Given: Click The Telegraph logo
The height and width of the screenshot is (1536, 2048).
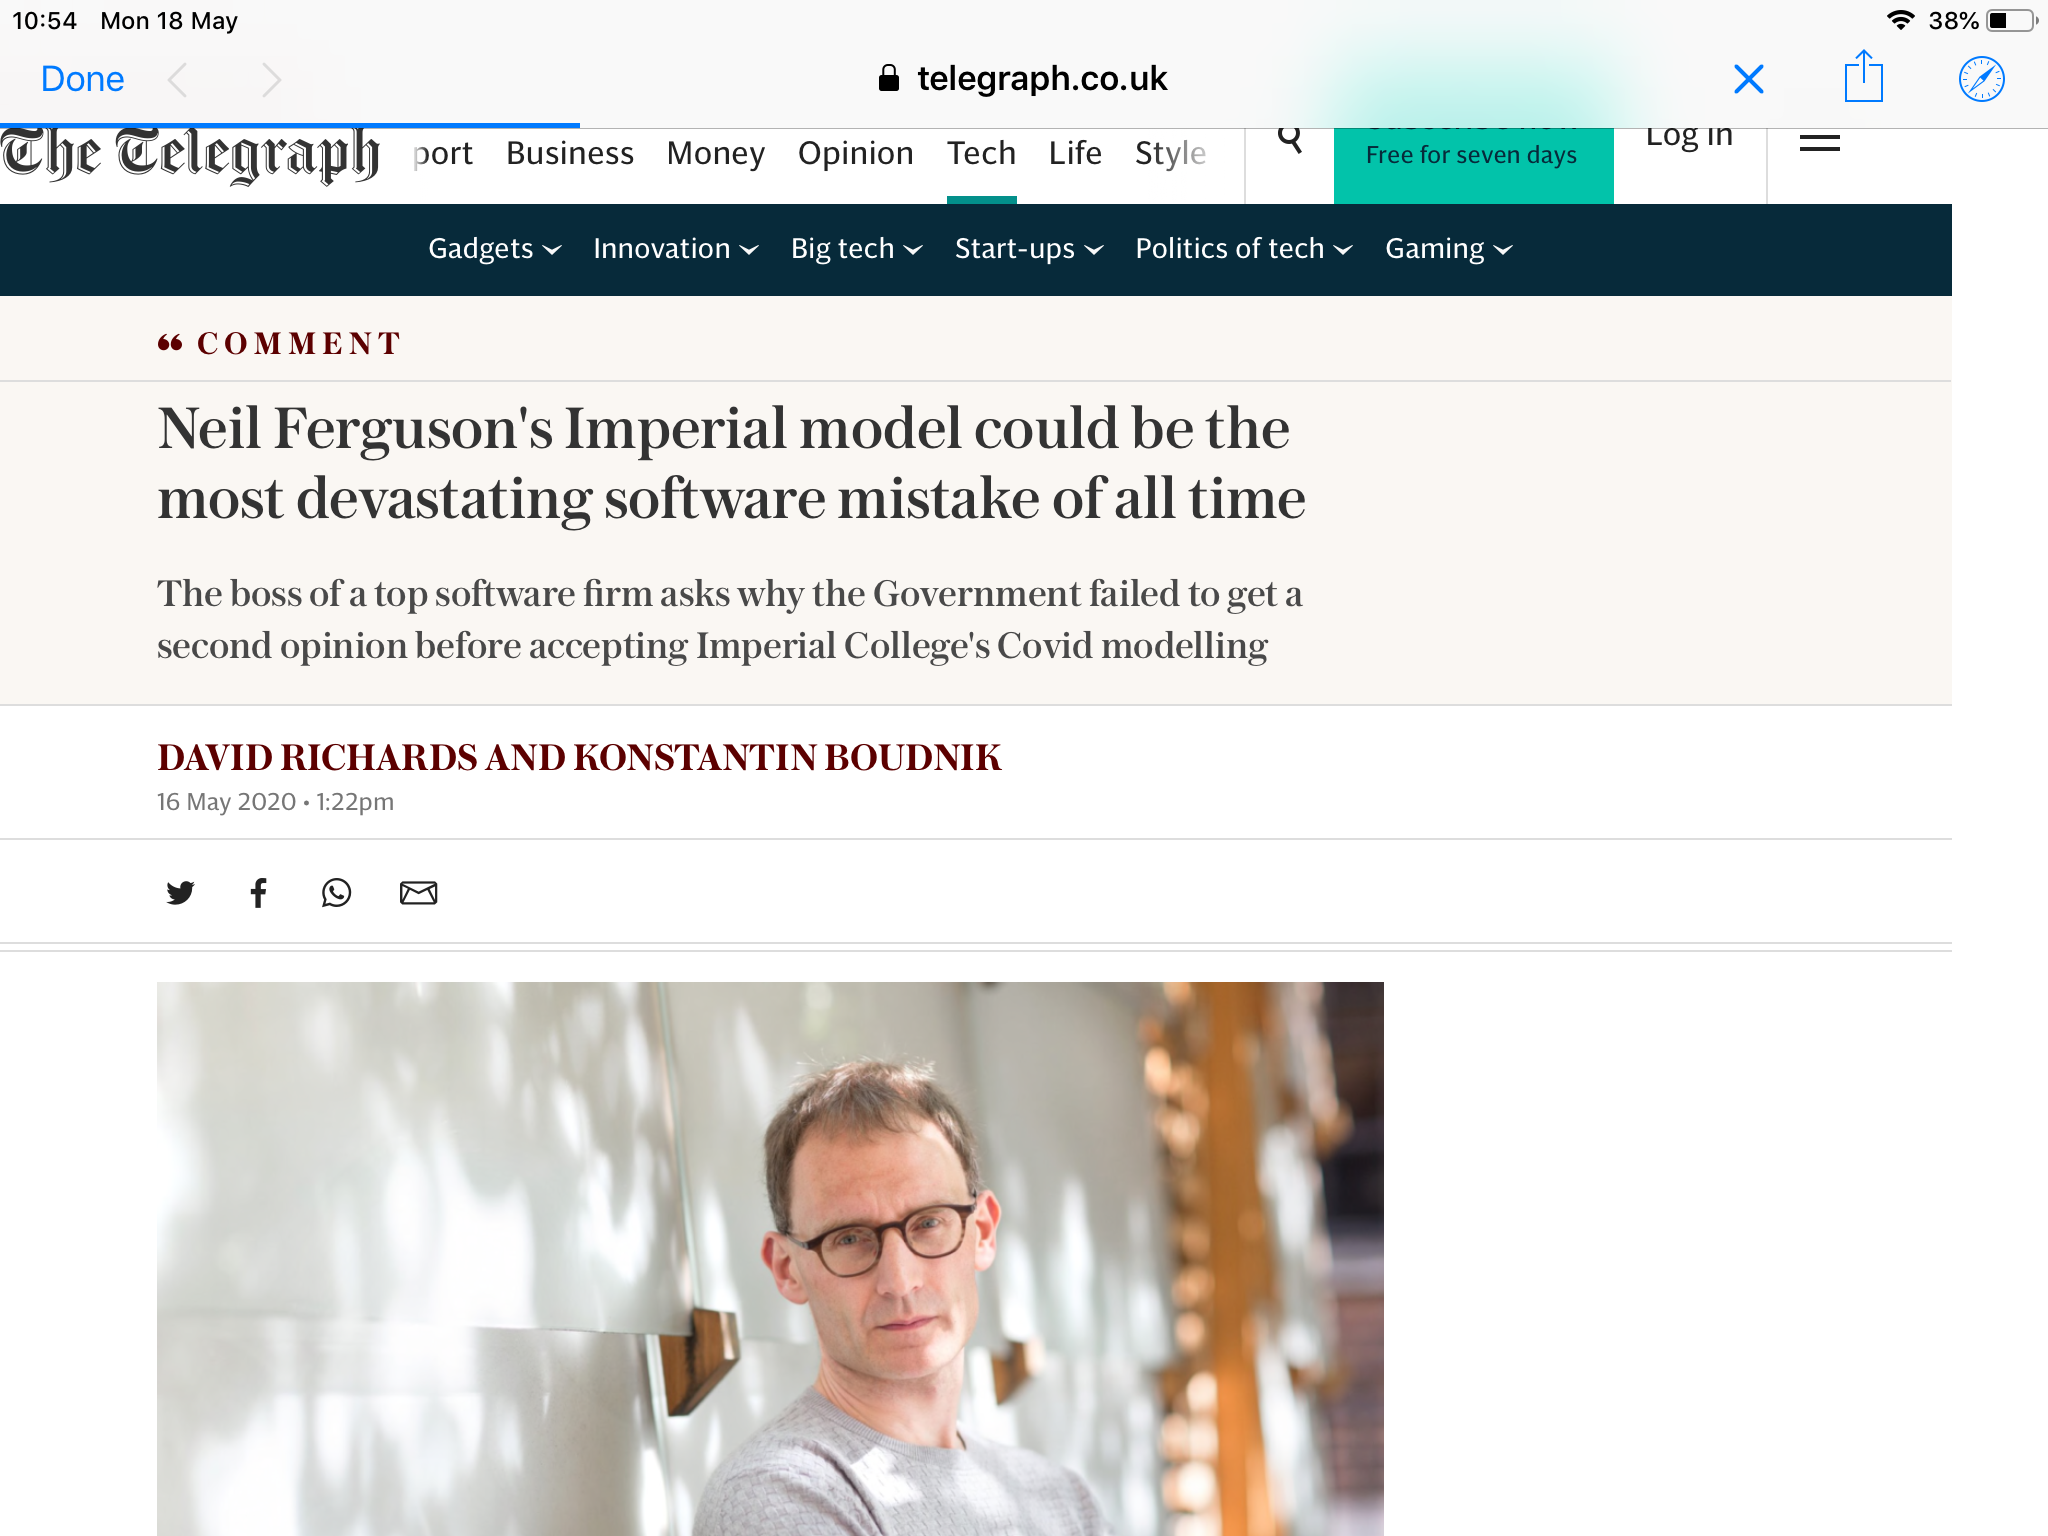Looking at the screenshot, I should coord(190,156).
